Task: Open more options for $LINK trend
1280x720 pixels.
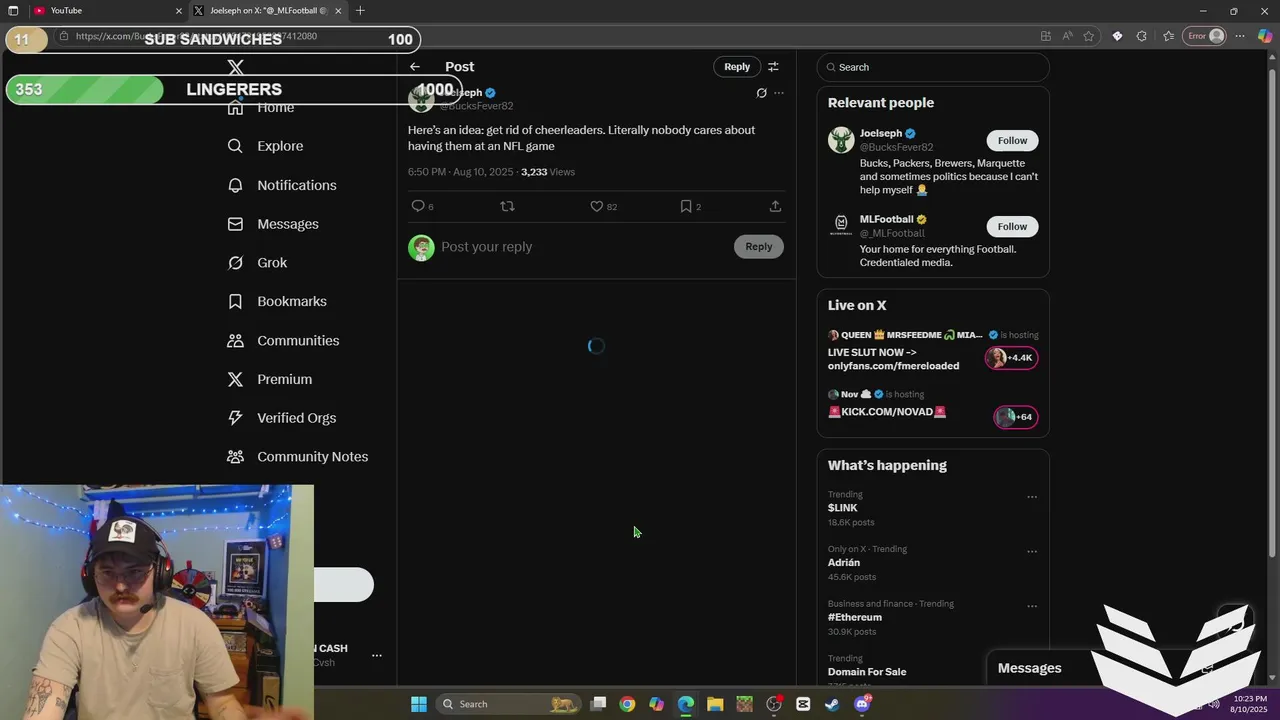Action: click(1032, 497)
